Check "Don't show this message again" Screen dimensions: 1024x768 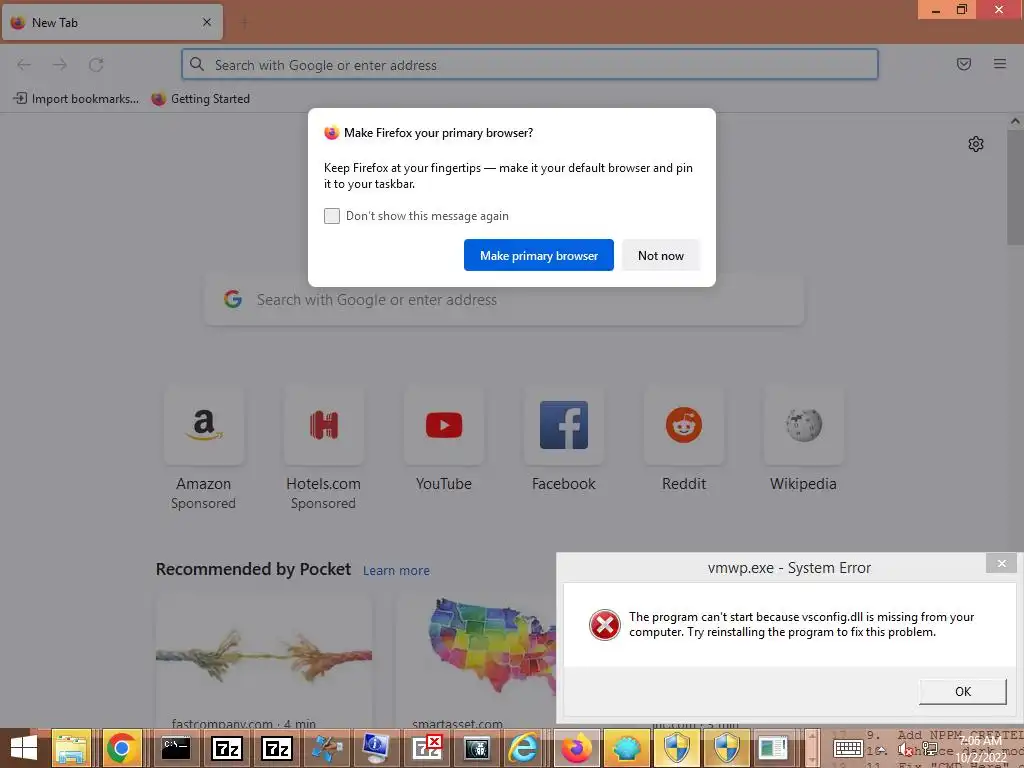(x=332, y=216)
